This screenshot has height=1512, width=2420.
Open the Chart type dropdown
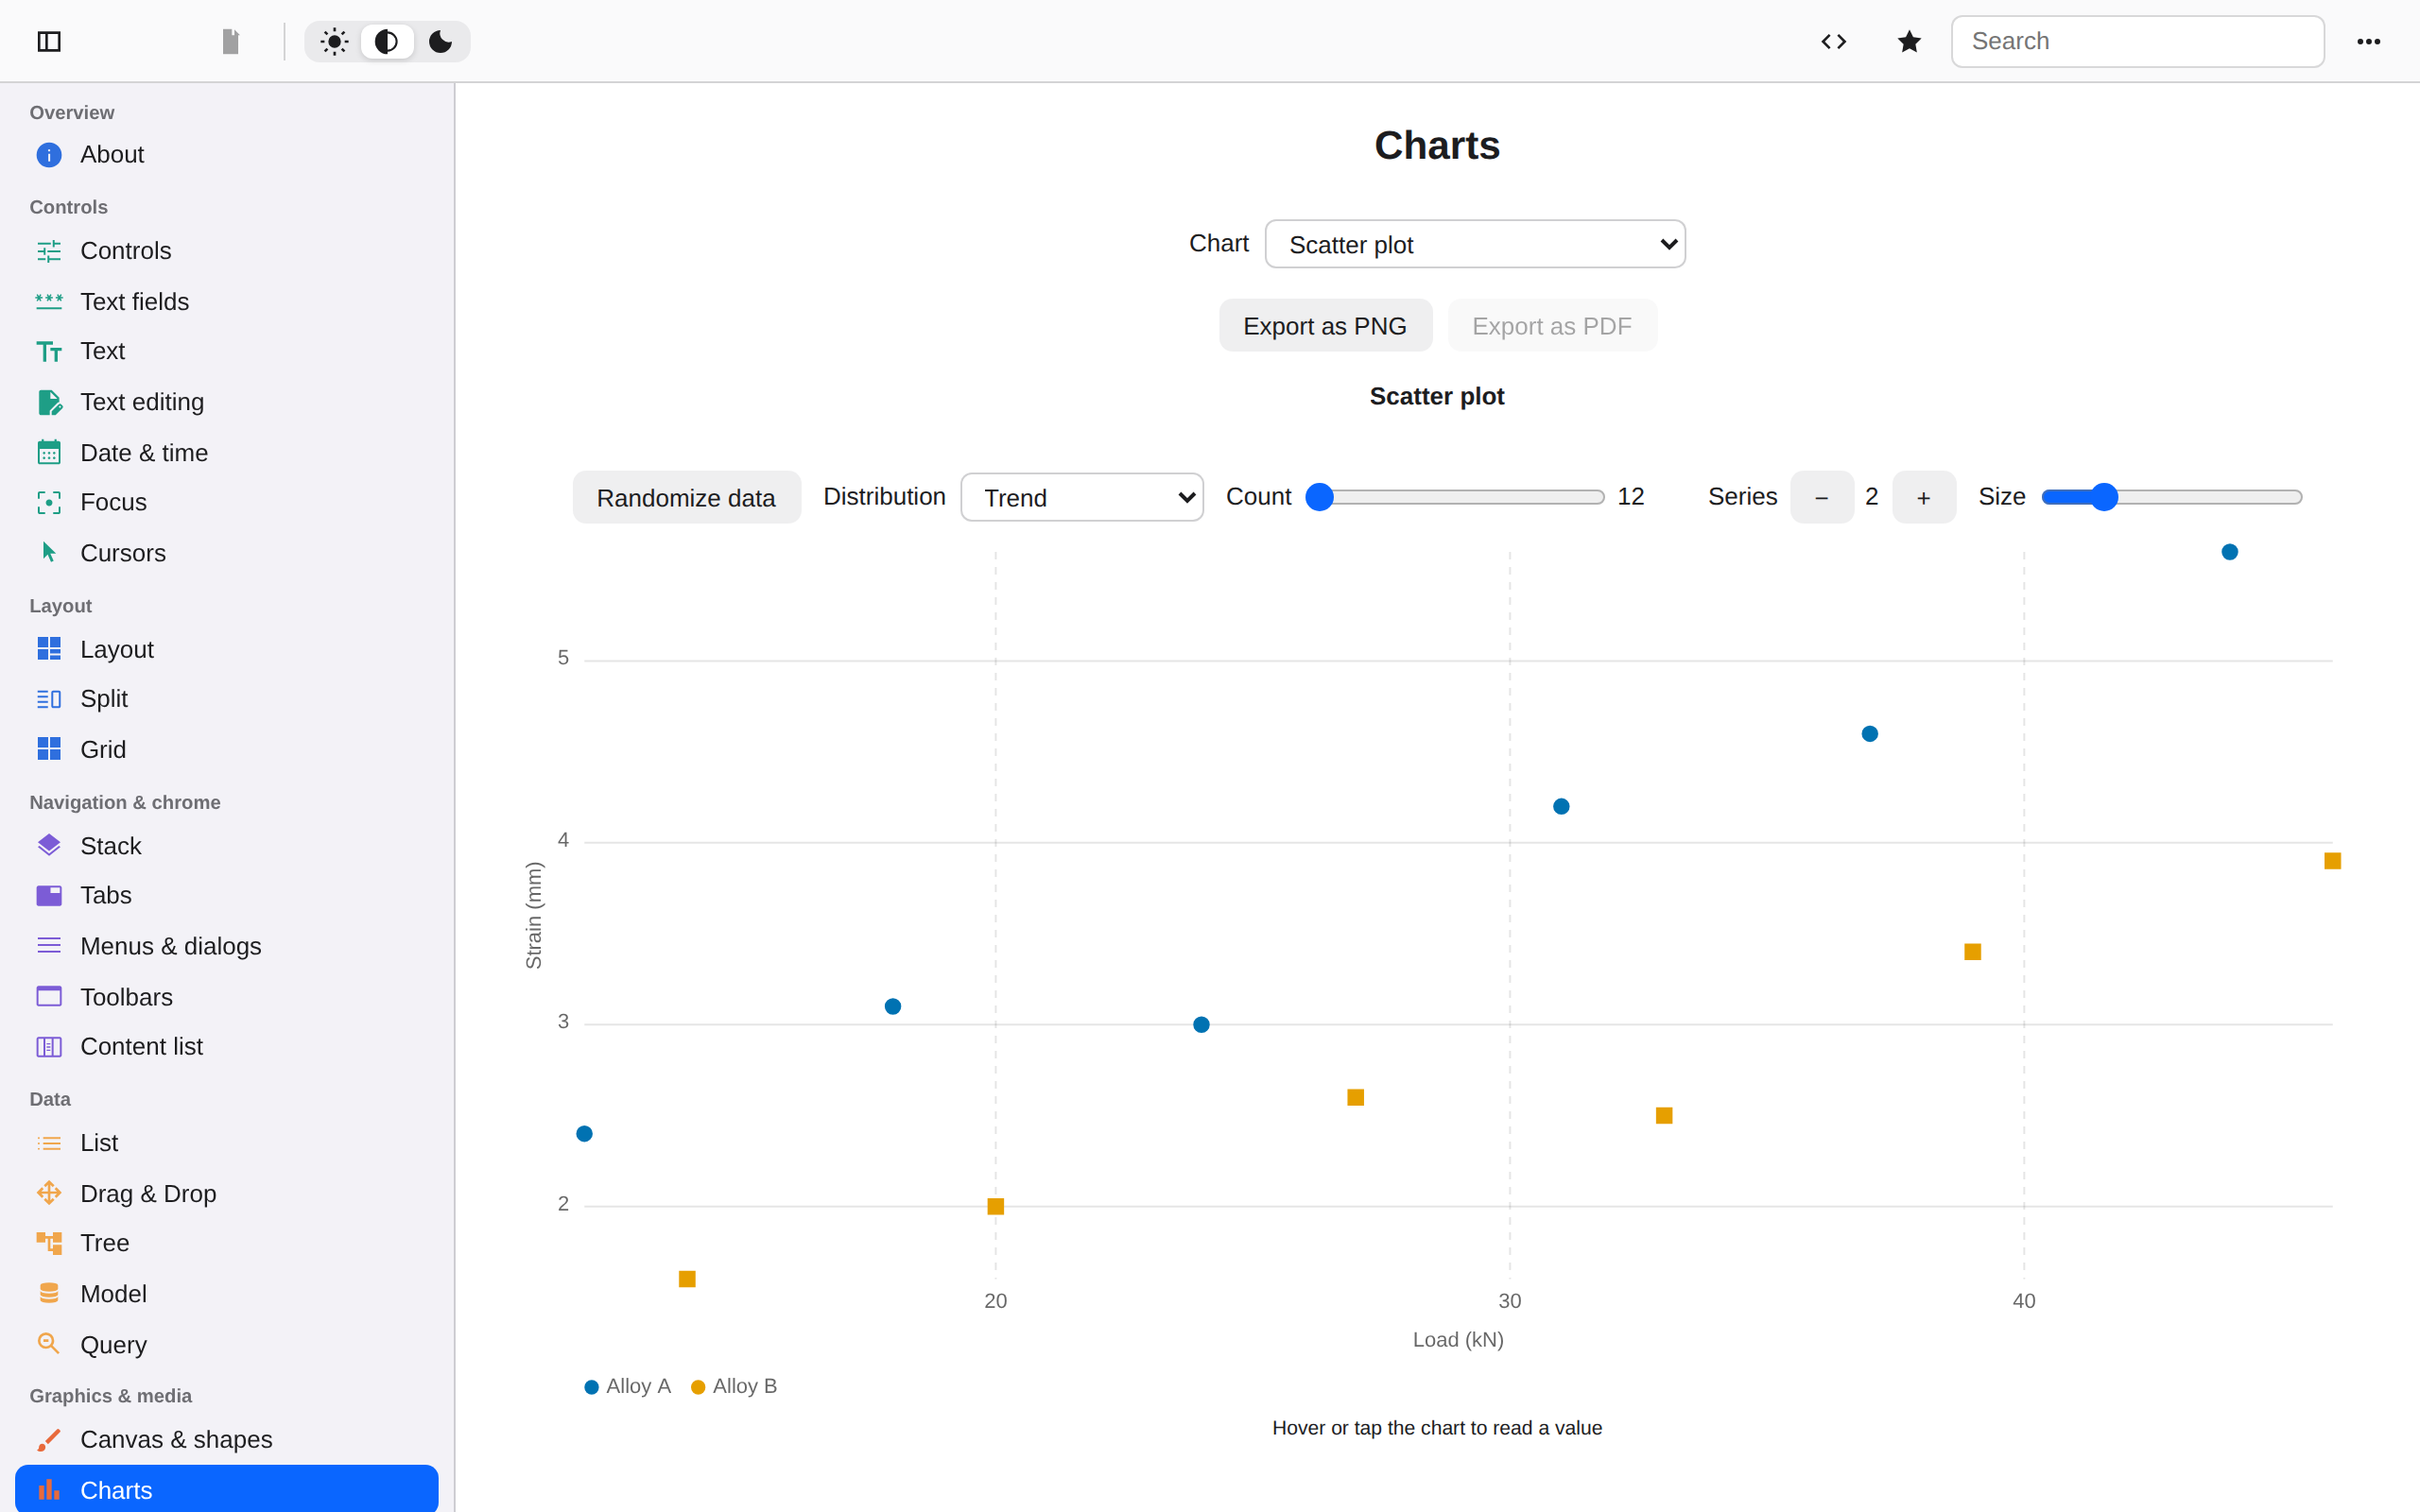tap(1475, 244)
